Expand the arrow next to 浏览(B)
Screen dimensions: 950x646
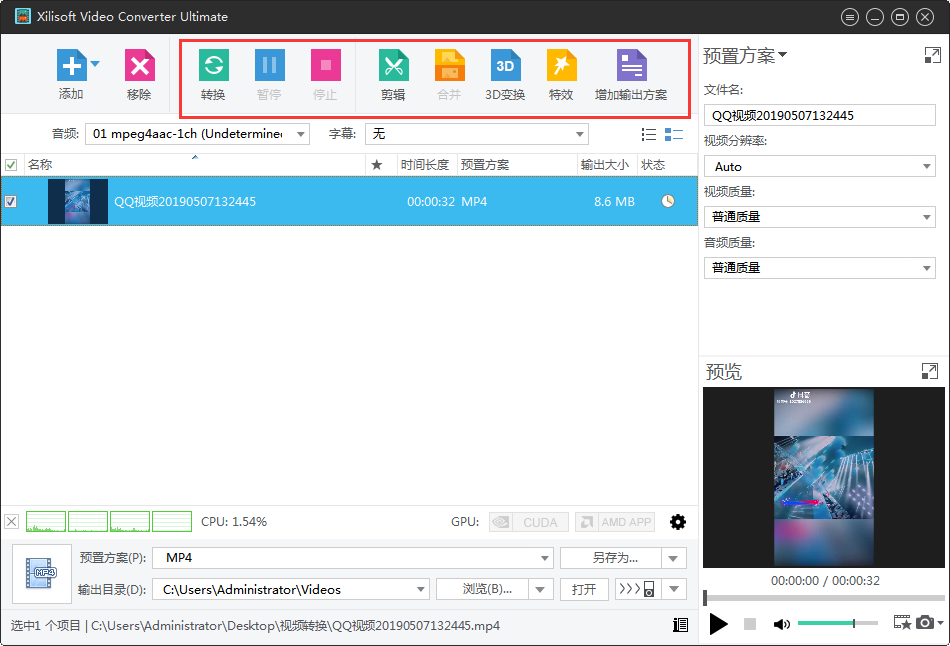click(540, 589)
